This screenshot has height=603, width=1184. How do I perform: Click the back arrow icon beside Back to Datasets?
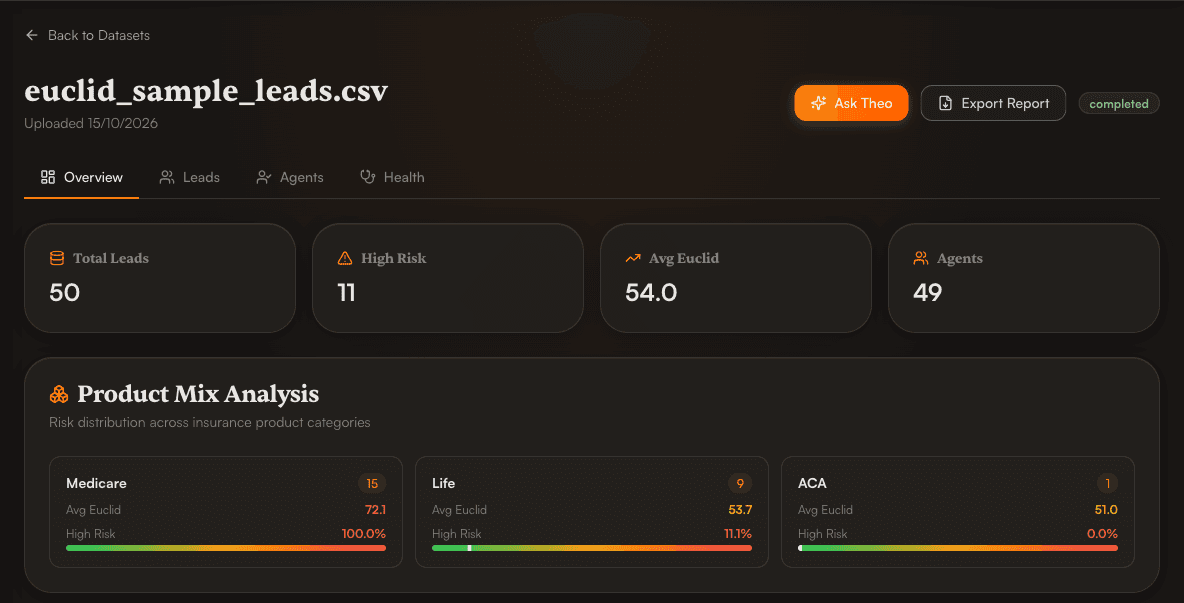pyautogui.click(x=32, y=35)
